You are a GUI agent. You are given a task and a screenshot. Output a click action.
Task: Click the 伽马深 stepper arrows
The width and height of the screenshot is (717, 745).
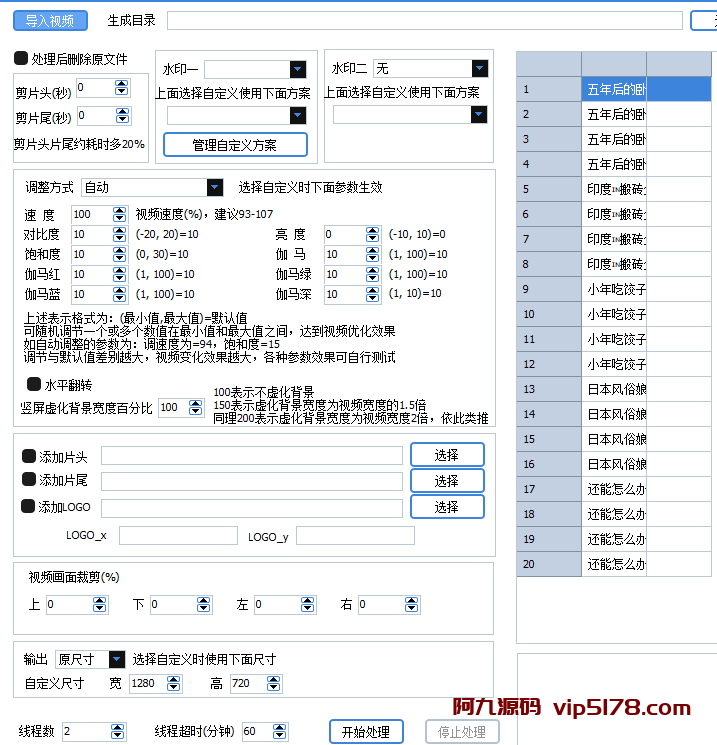(x=373, y=294)
